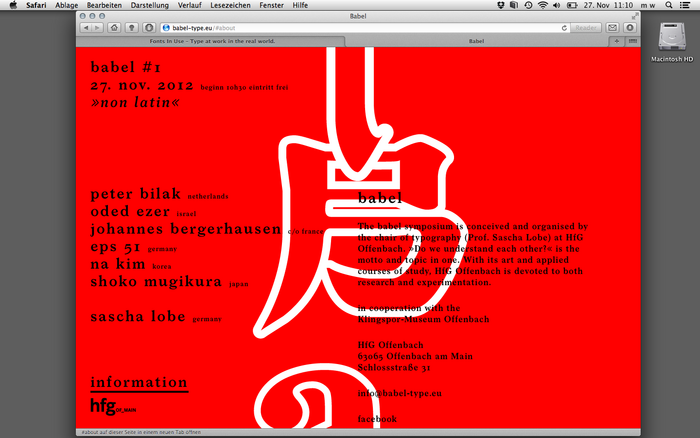Enter full screen with the corner arrows
The height and width of the screenshot is (438, 700).
click(634, 17)
